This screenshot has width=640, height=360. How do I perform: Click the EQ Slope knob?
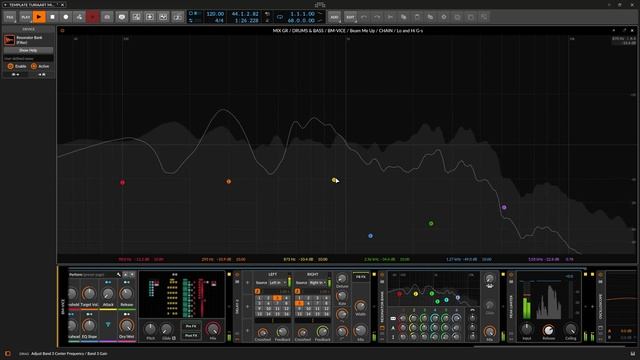[89, 326]
